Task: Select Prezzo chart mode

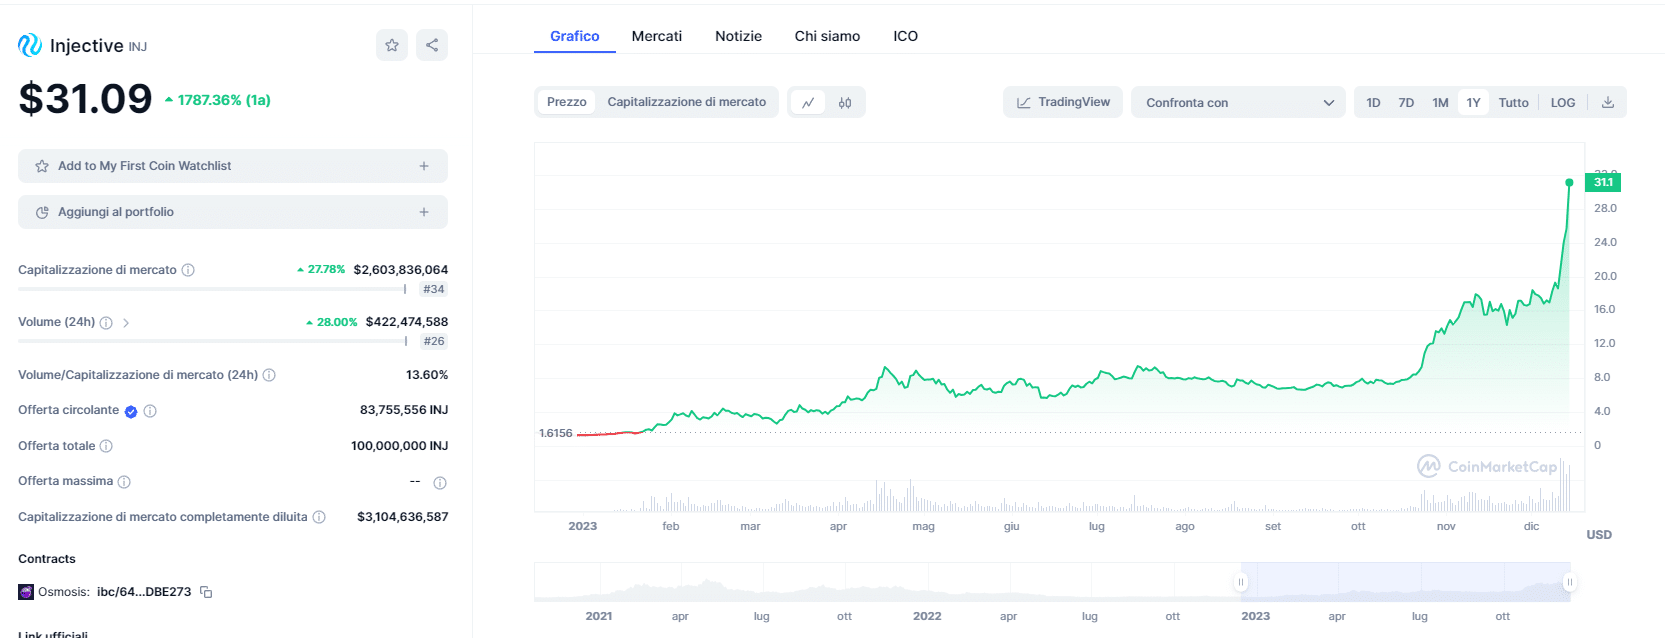Action: coord(566,102)
